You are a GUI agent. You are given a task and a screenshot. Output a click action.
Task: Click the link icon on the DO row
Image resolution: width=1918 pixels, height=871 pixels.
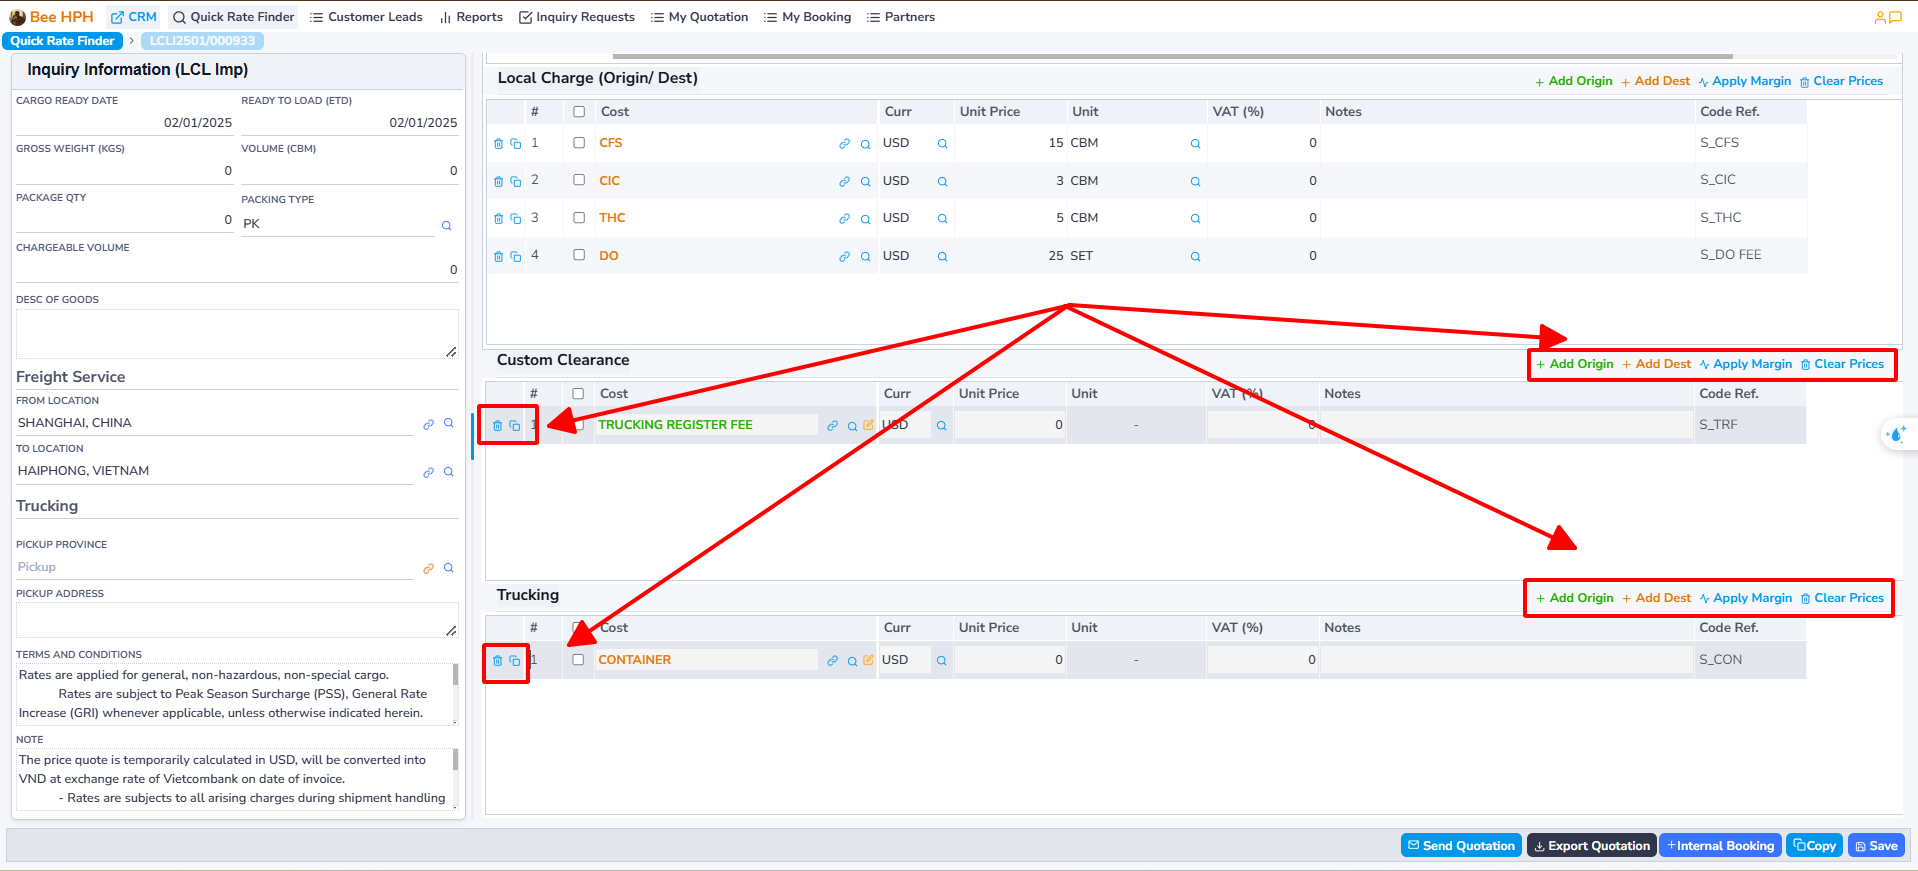pyautogui.click(x=844, y=257)
